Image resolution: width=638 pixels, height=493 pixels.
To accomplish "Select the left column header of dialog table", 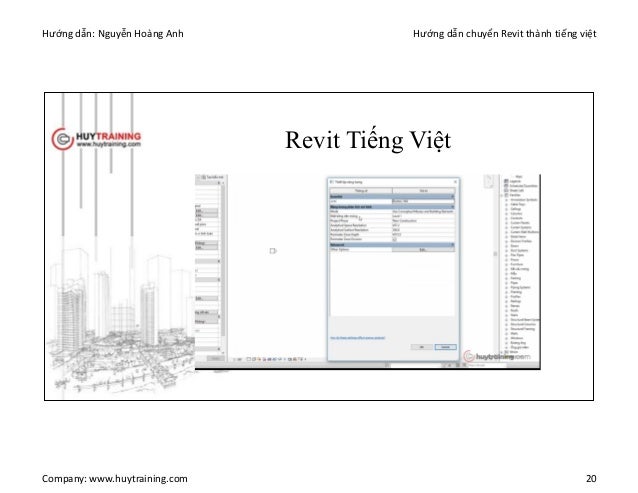I will tap(361, 191).
